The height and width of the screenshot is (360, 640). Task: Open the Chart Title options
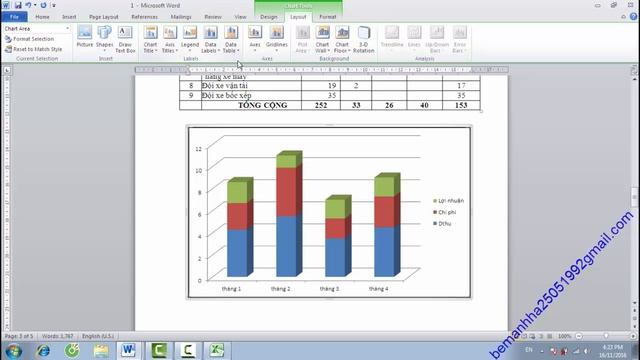[x=150, y=39]
